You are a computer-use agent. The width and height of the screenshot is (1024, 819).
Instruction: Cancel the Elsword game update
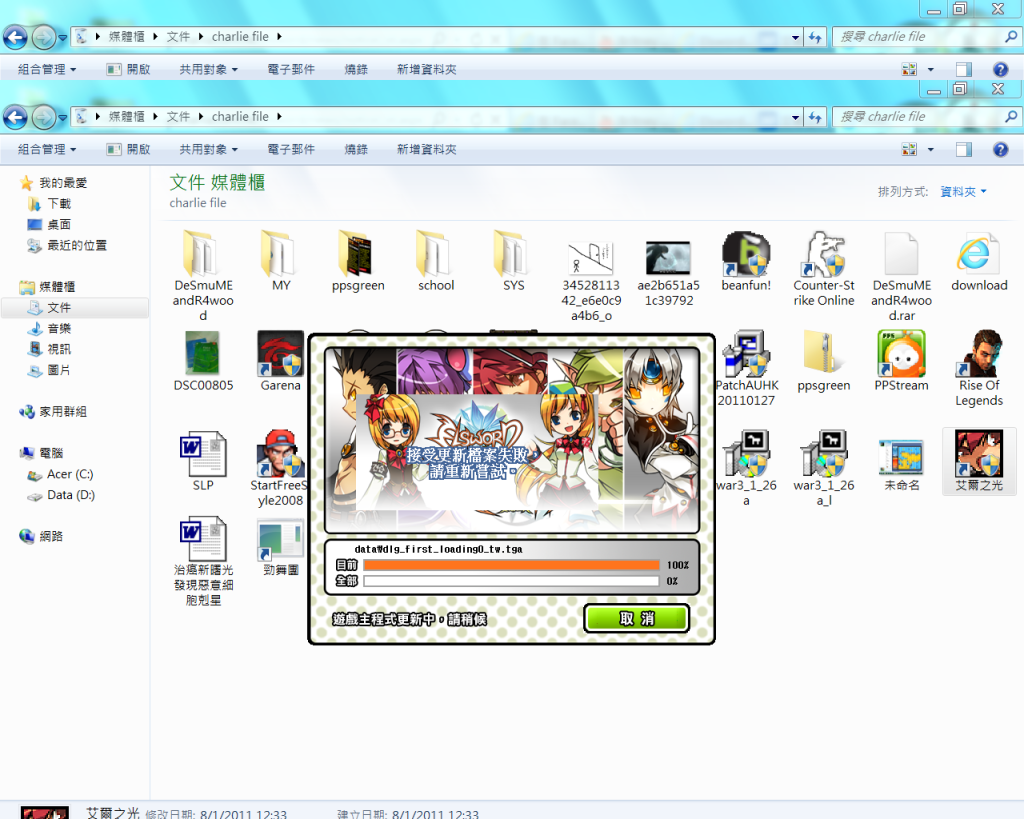coord(636,618)
